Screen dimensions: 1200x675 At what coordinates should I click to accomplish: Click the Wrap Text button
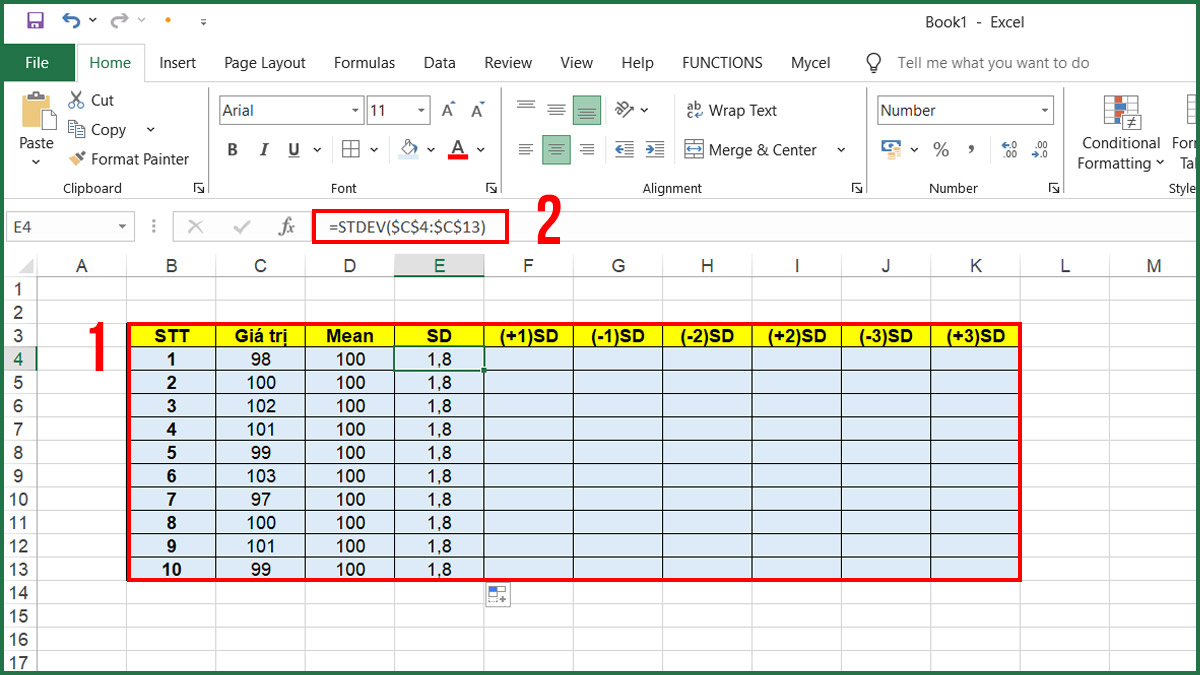(x=731, y=110)
